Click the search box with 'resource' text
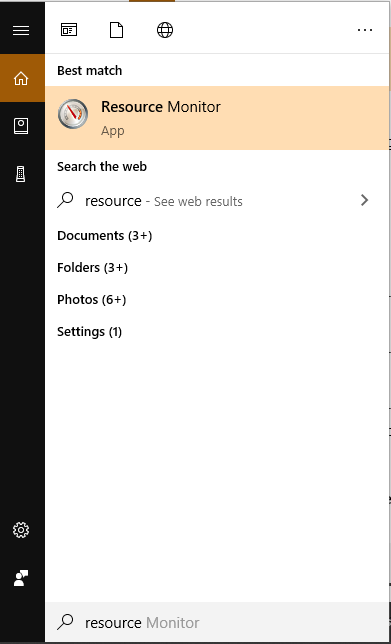Screen dimensions: 391x644 coord(216,623)
